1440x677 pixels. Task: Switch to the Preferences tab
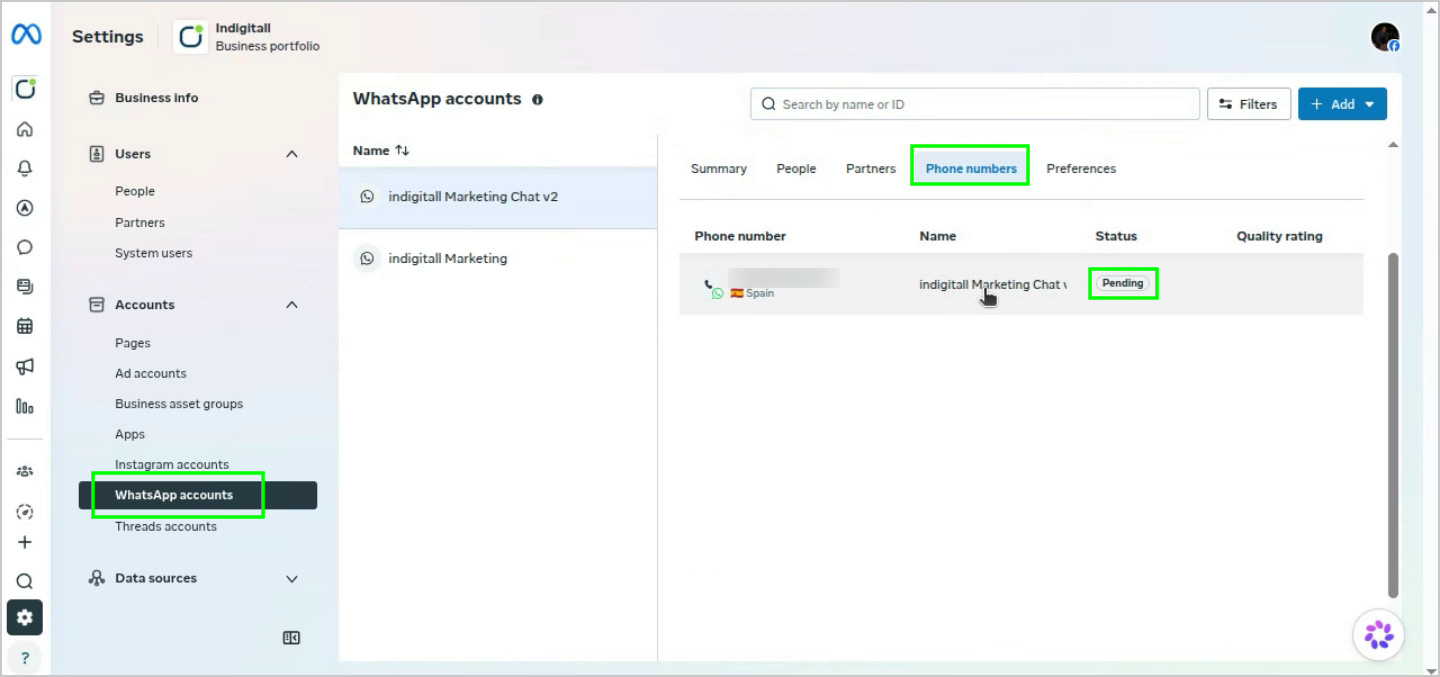(1081, 169)
